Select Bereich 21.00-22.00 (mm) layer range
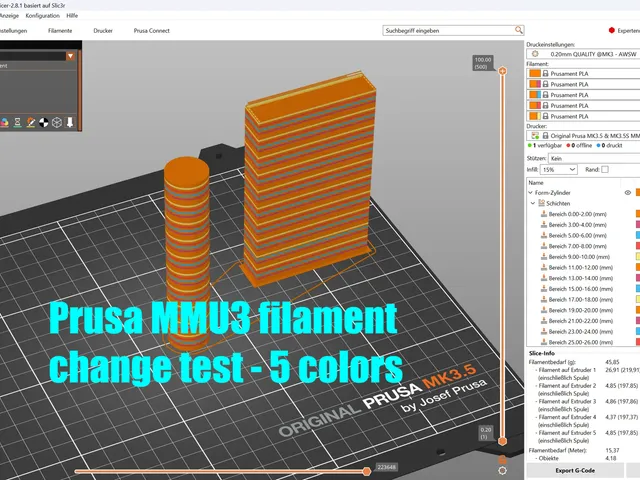640x480 pixels. tap(580, 321)
